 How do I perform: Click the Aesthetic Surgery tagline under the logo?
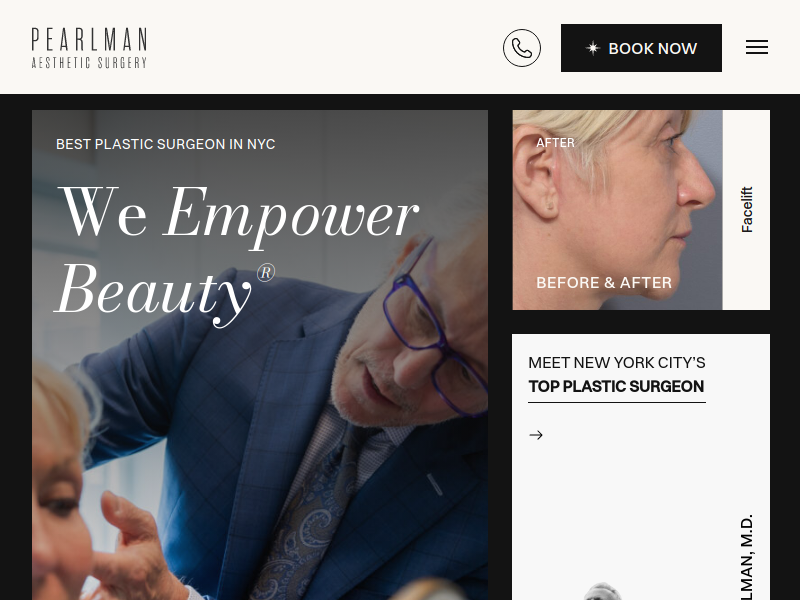pyautogui.click(x=89, y=63)
